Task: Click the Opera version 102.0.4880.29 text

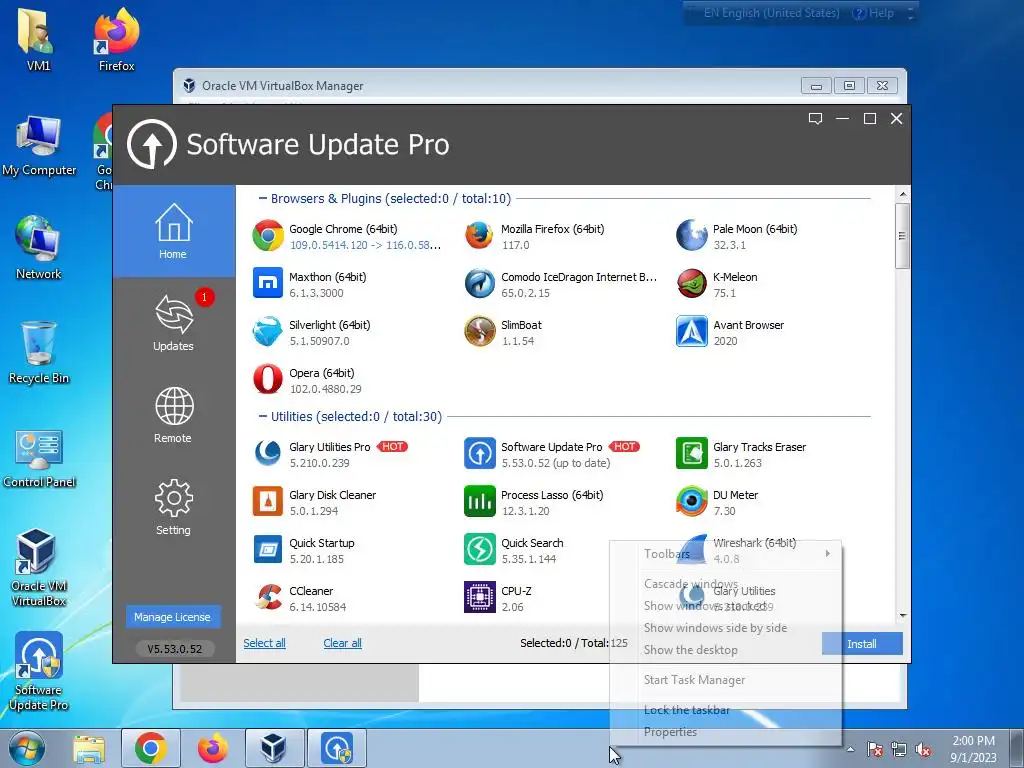Action: [x=325, y=389]
